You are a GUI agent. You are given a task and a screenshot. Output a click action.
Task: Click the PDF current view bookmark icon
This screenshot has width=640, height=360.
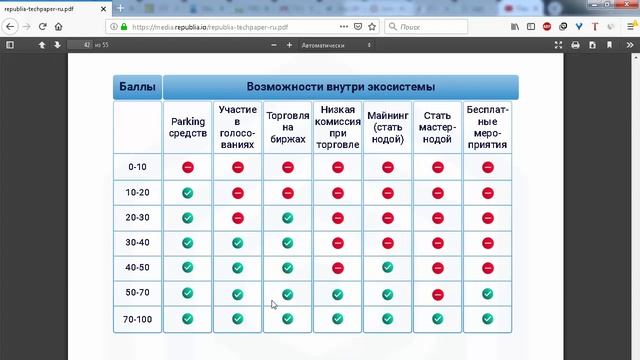point(609,45)
